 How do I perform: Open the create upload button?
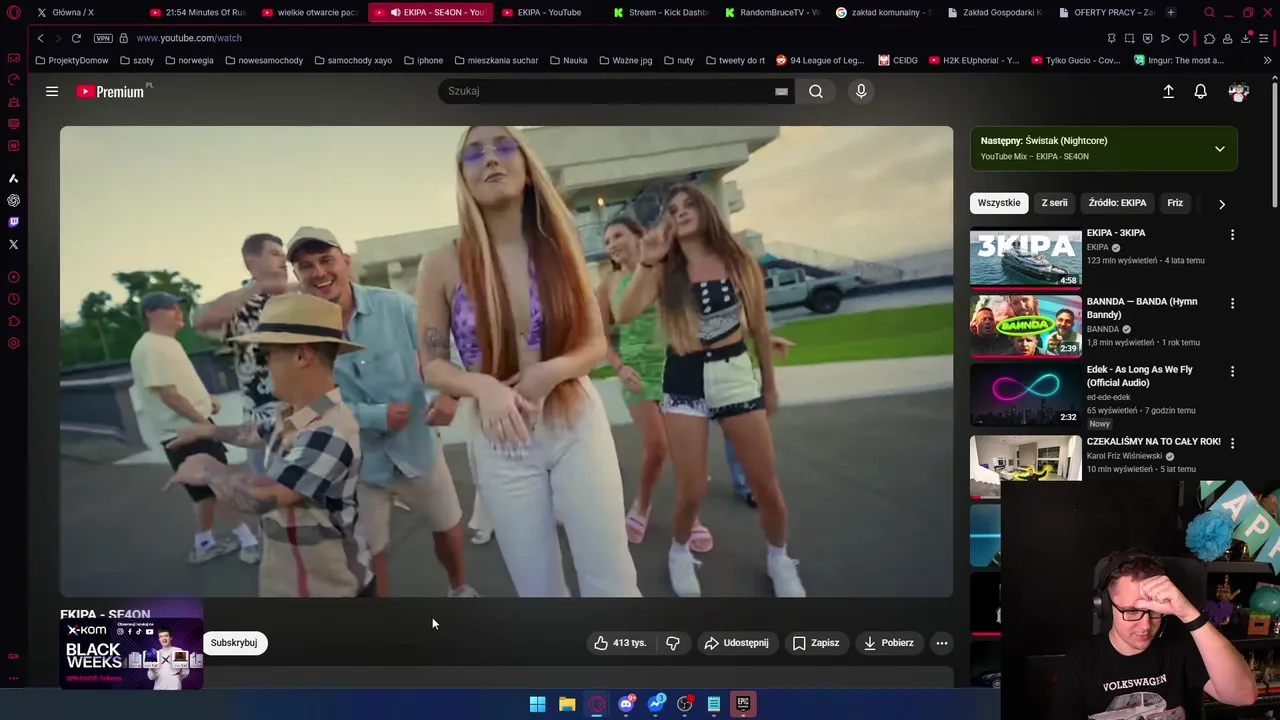point(1168,91)
